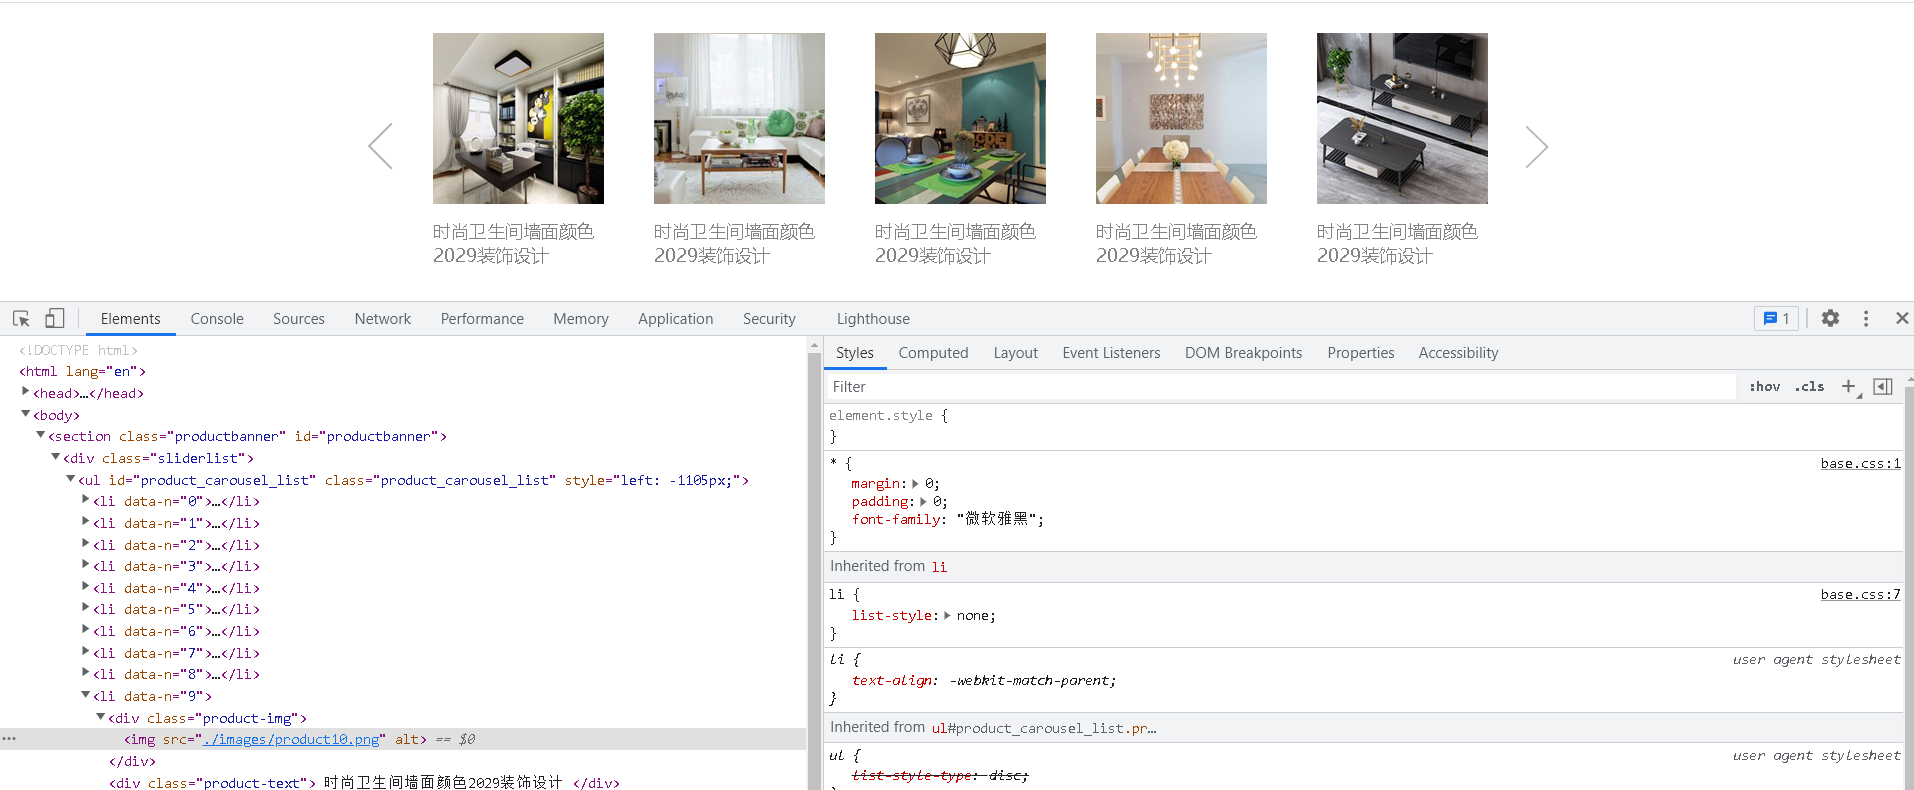Collapse the body element node
1914x790 pixels.
26,414
